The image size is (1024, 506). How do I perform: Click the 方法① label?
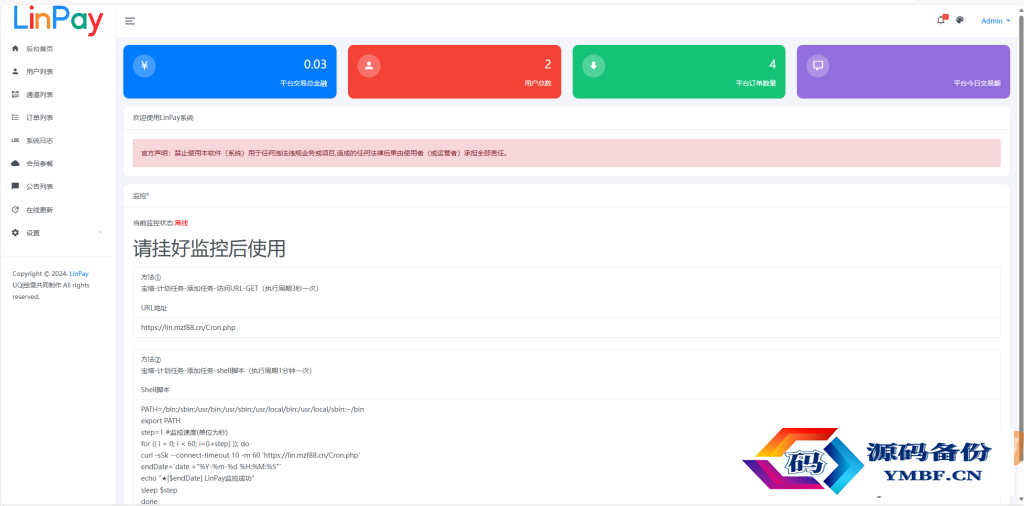pyautogui.click(x=151, y=277)
